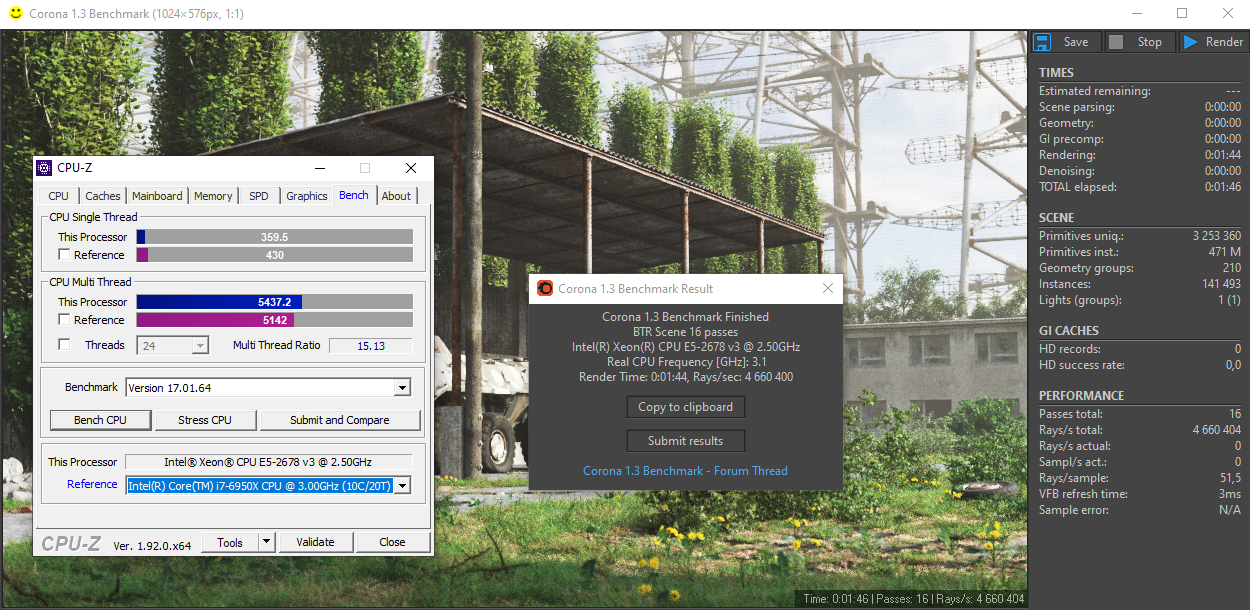Select the Graphics tab
The width and height of the screenshot is (1250, 610).
tap(307, 196)
